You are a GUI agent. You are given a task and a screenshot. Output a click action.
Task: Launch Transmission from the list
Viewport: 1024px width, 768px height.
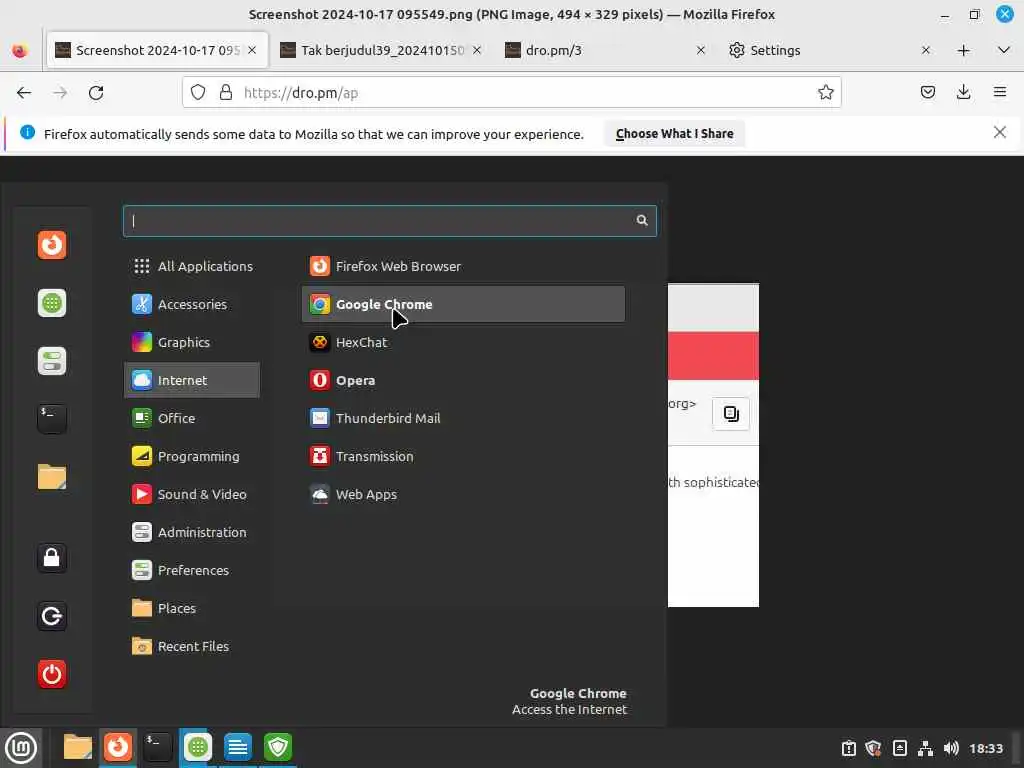pos(463,456)
